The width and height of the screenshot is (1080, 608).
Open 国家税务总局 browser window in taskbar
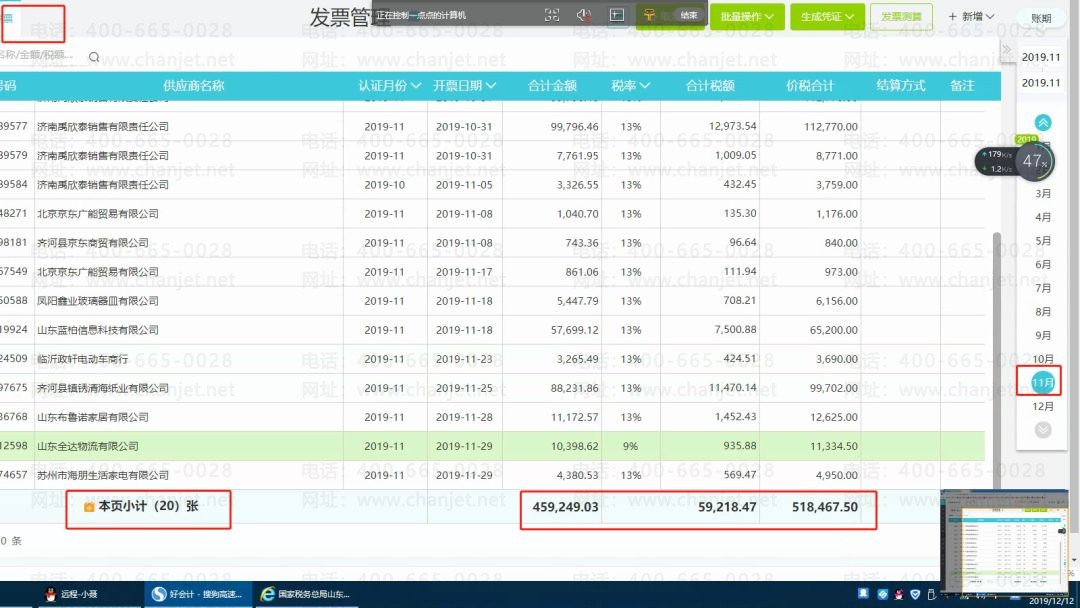pyautogui.click(x=304, y=594)
